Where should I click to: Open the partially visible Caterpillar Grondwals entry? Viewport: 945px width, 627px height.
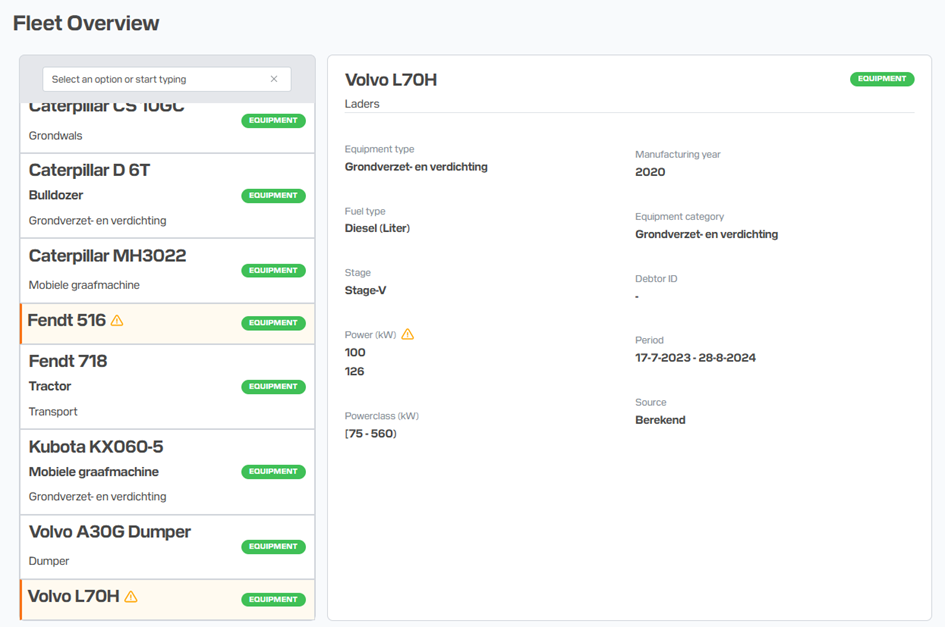tap(168, 127)
